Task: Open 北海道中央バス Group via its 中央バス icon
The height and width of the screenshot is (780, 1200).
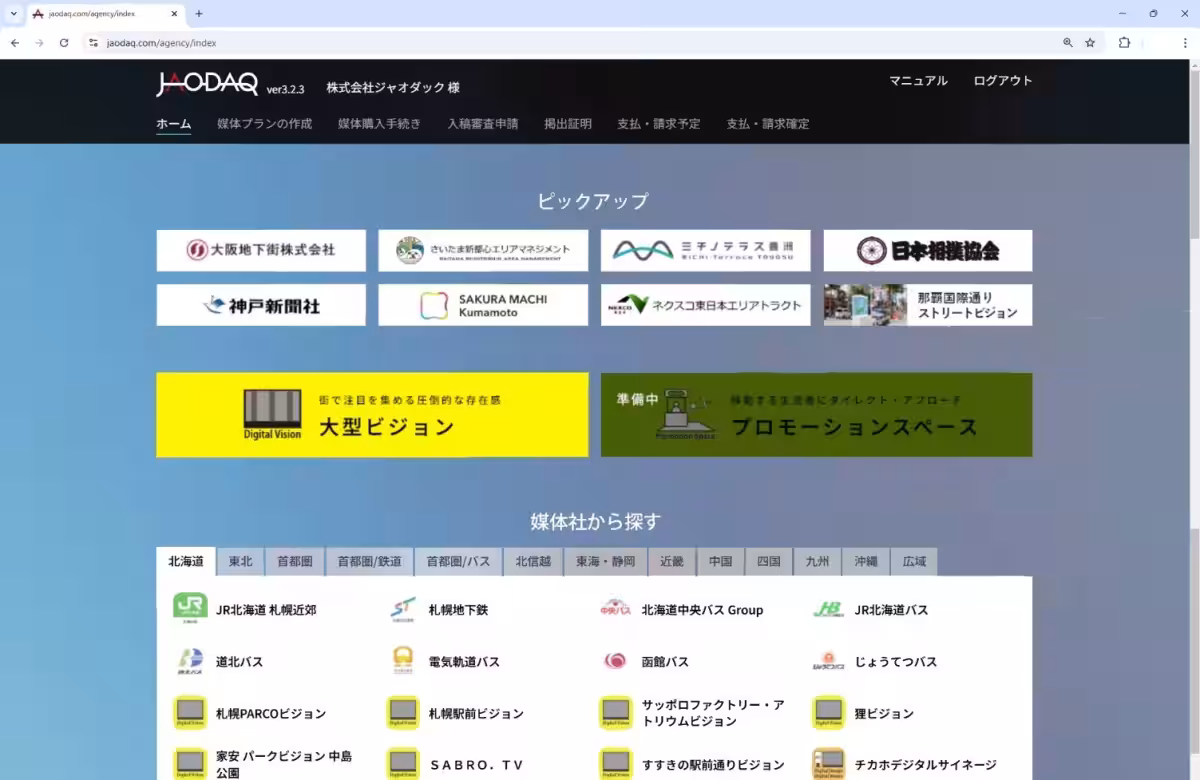Action: click(616, 608)
